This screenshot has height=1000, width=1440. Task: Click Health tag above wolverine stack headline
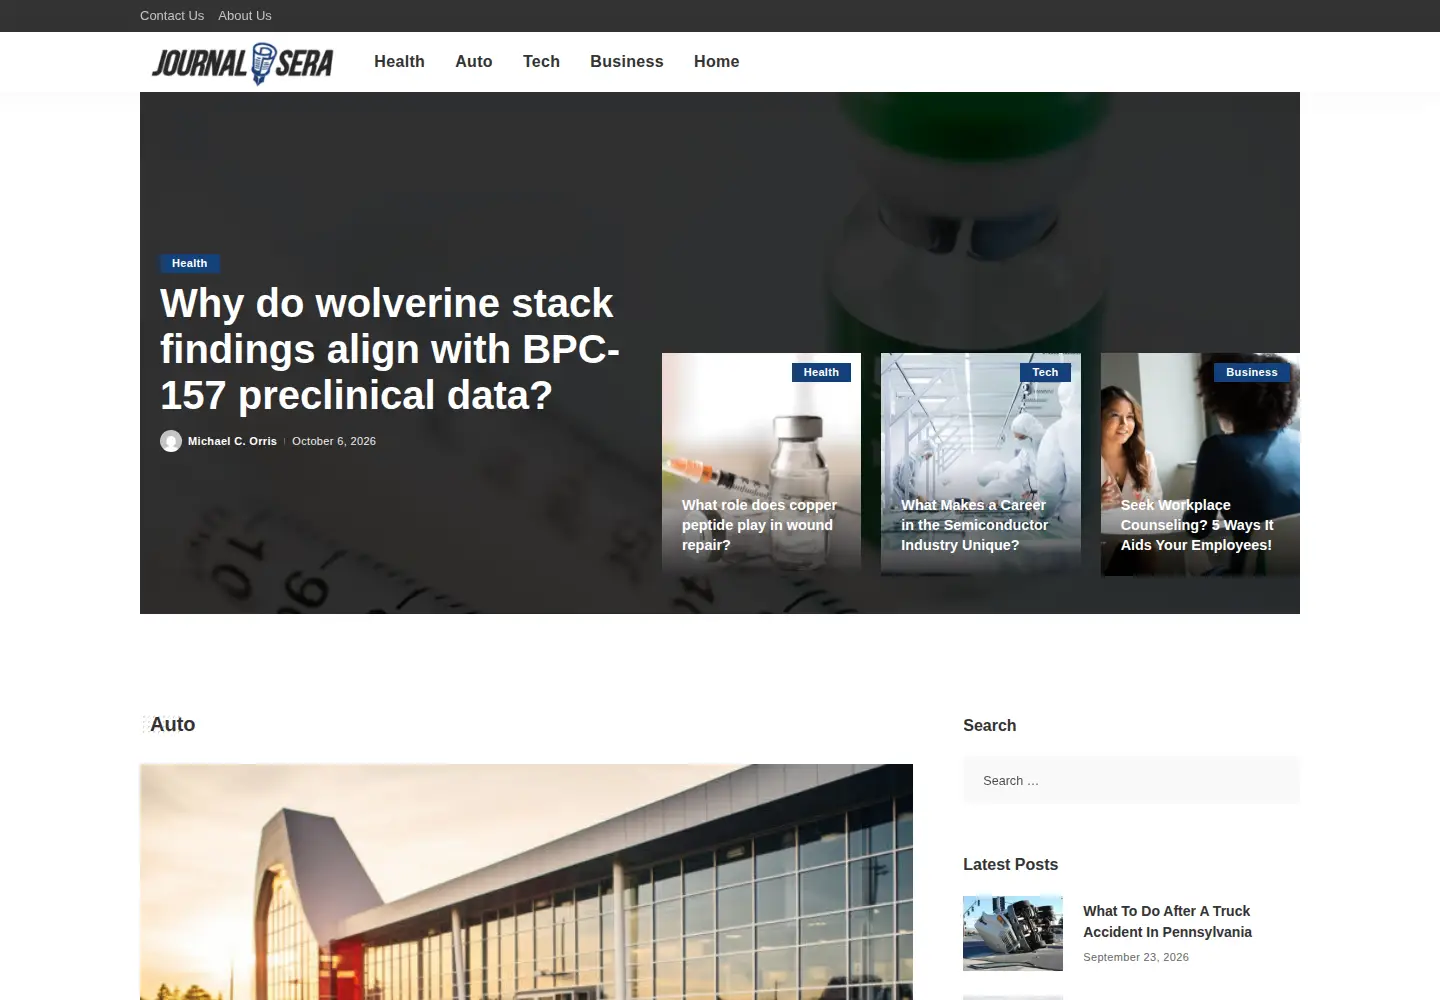click(190, 263)
